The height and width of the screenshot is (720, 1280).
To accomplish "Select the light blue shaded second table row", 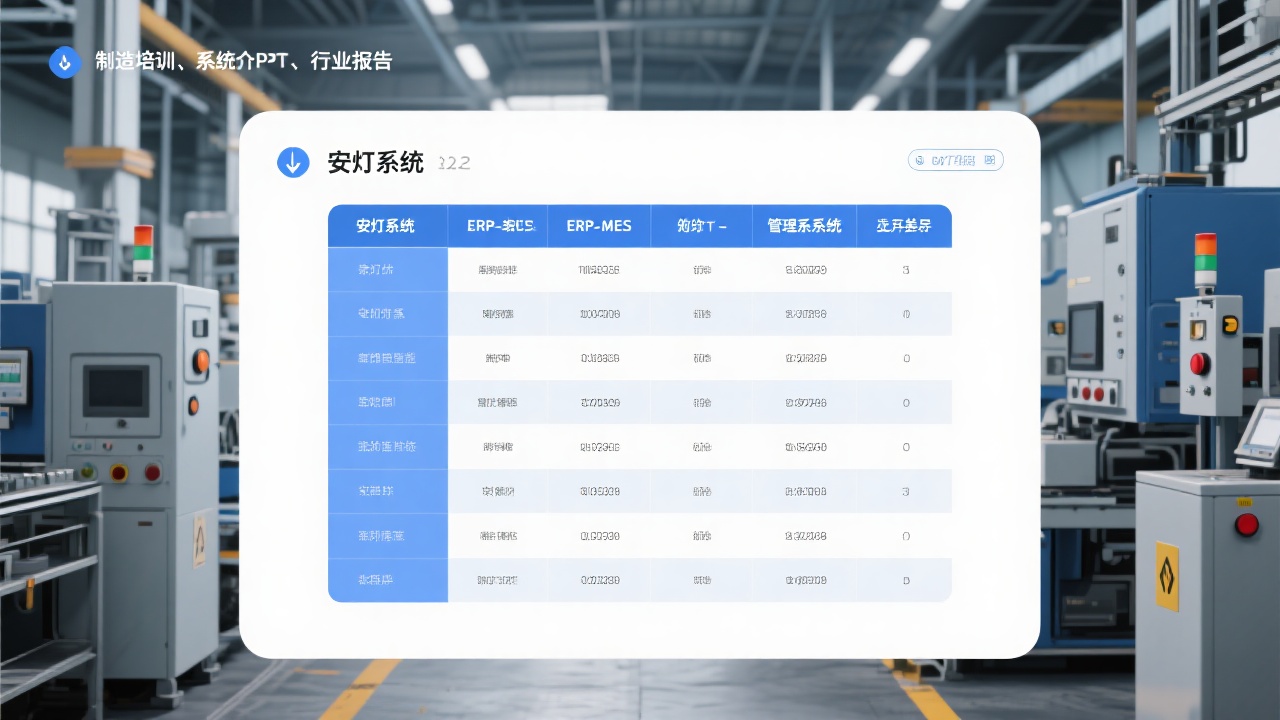I will click(x=640, y=313).
